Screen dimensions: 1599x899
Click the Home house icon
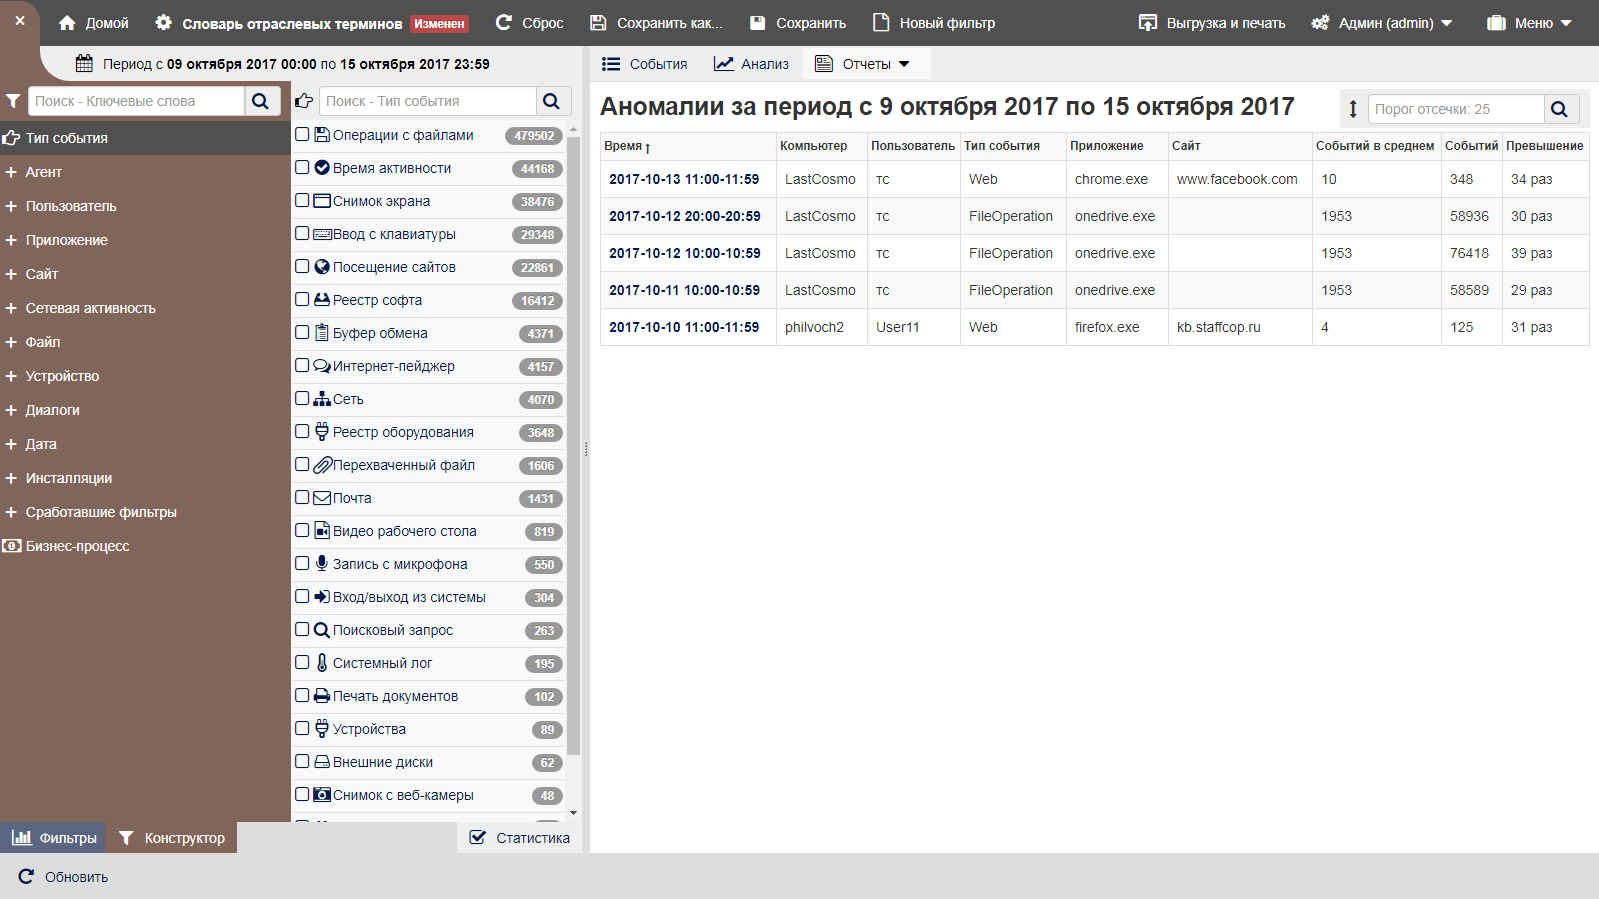(x=67, y=23)
